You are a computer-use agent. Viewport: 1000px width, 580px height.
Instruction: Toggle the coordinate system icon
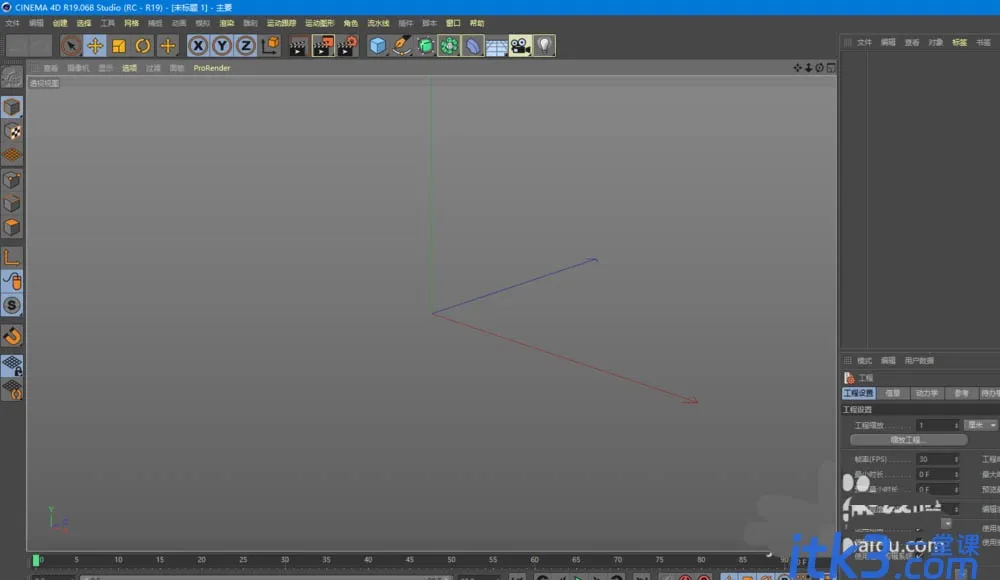tap(270, 45)
